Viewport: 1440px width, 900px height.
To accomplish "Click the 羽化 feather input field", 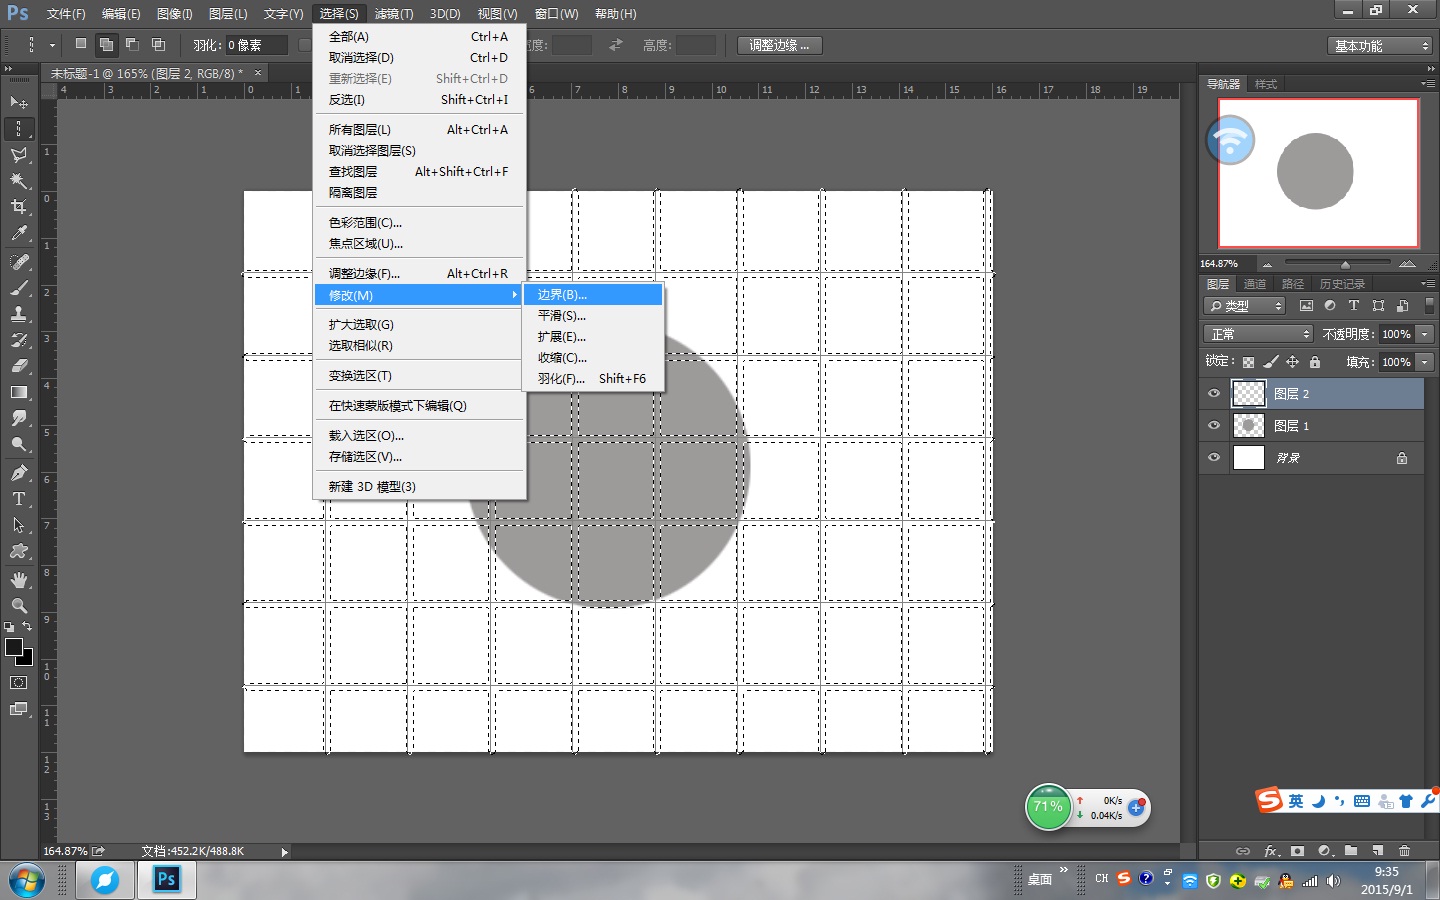I will click(256, 45).
